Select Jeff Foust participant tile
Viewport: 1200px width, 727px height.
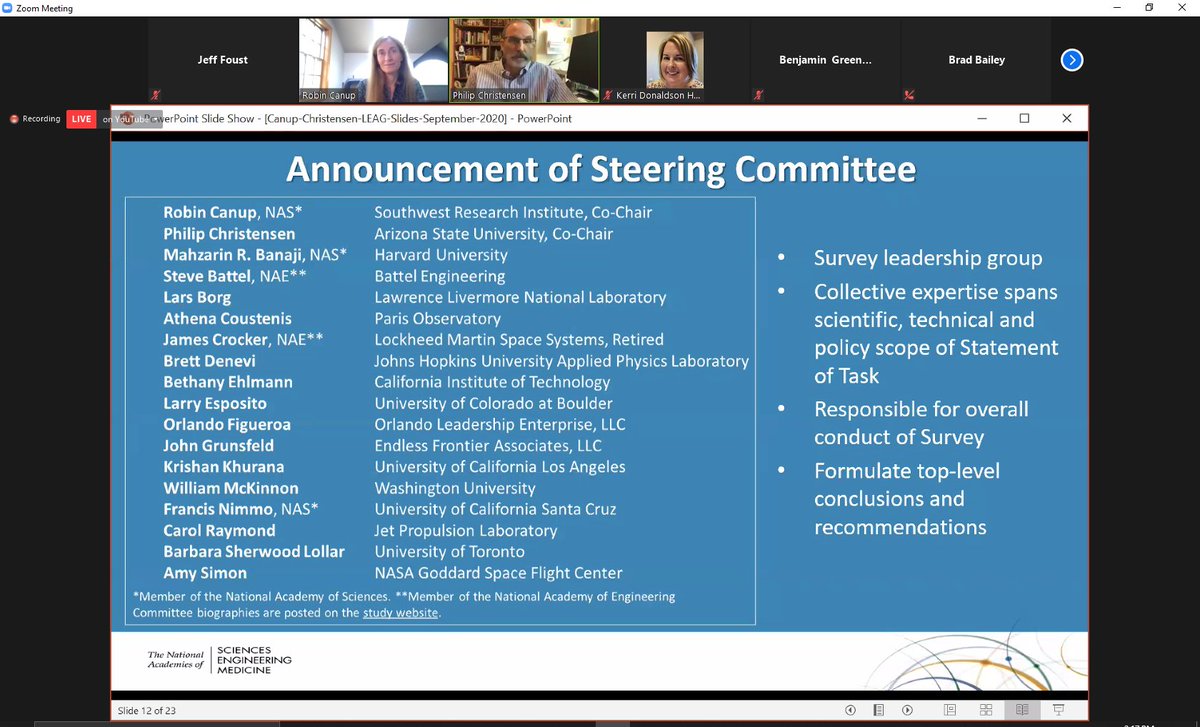222,60
